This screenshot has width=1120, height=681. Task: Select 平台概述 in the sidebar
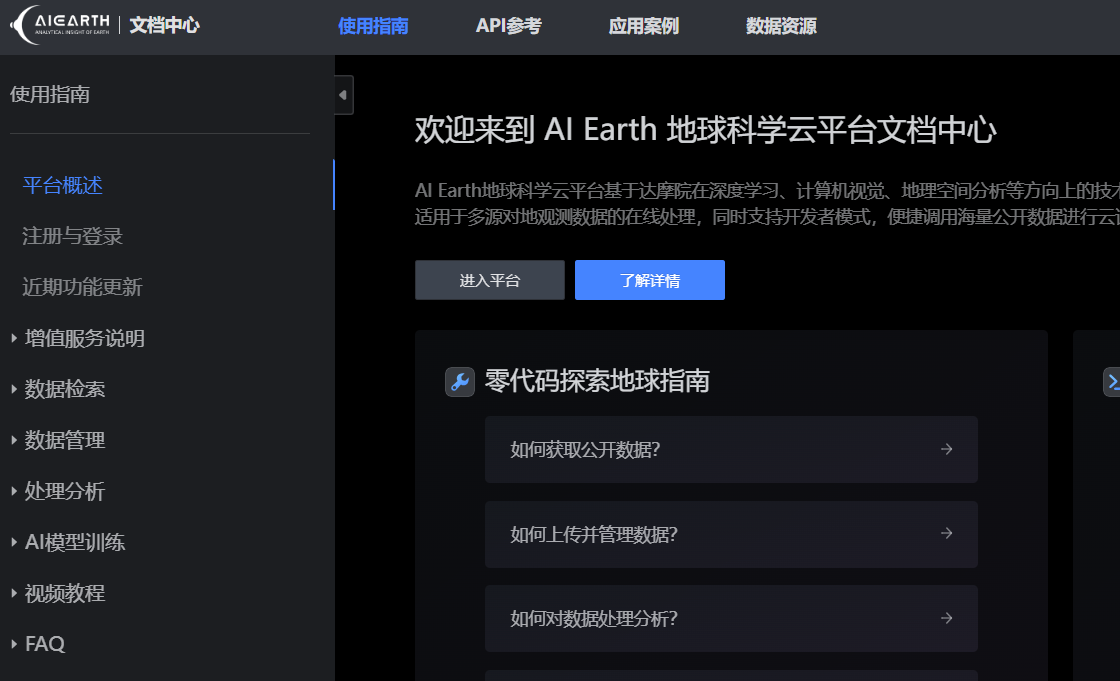(x=63, y=186)
